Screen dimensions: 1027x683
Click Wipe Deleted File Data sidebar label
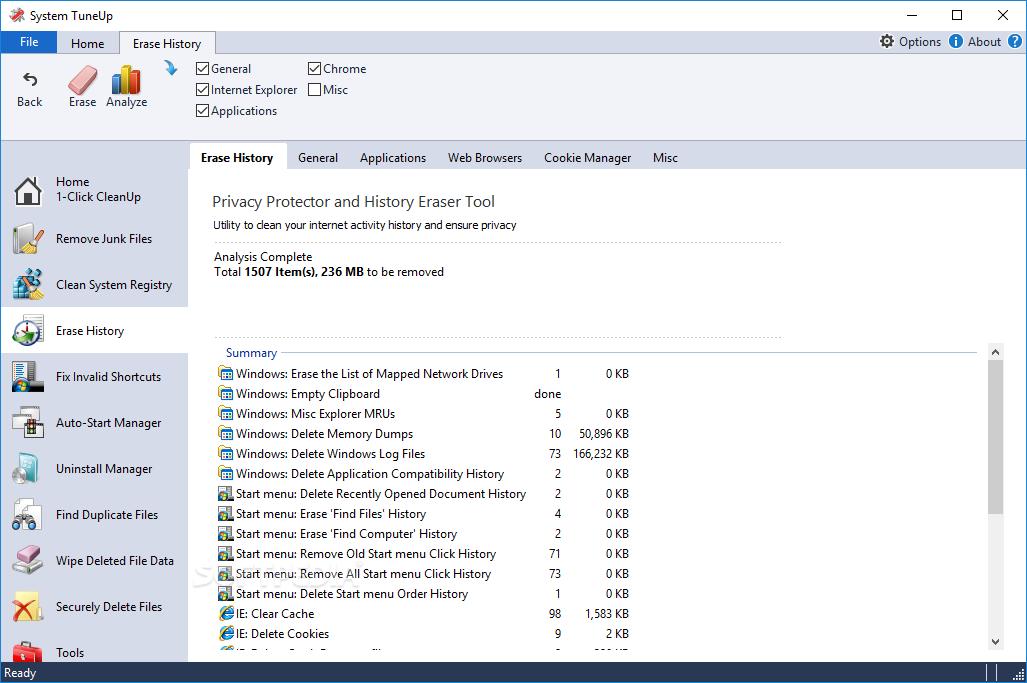[x=115, y=561]
